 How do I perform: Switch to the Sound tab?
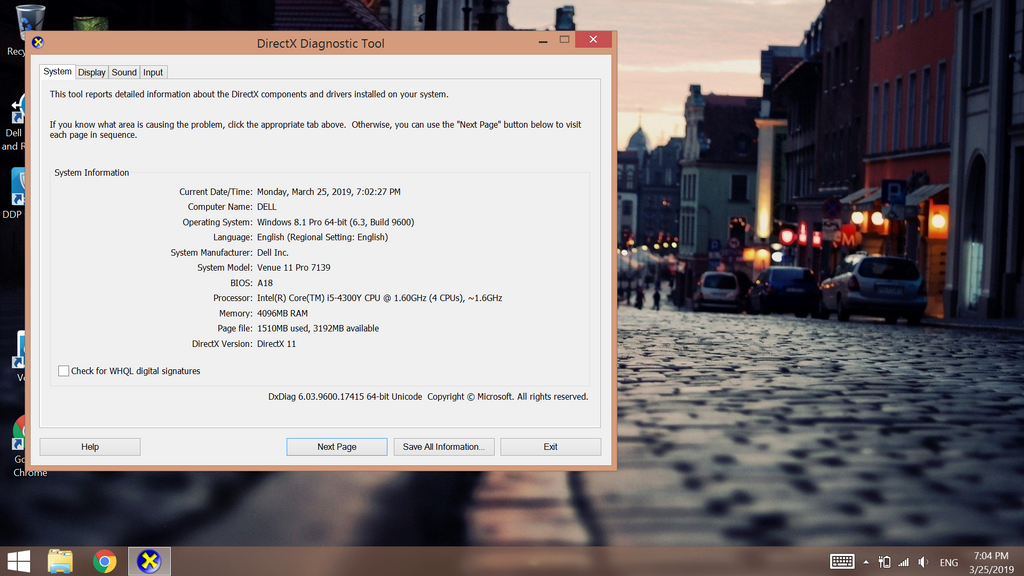(124, 72)
